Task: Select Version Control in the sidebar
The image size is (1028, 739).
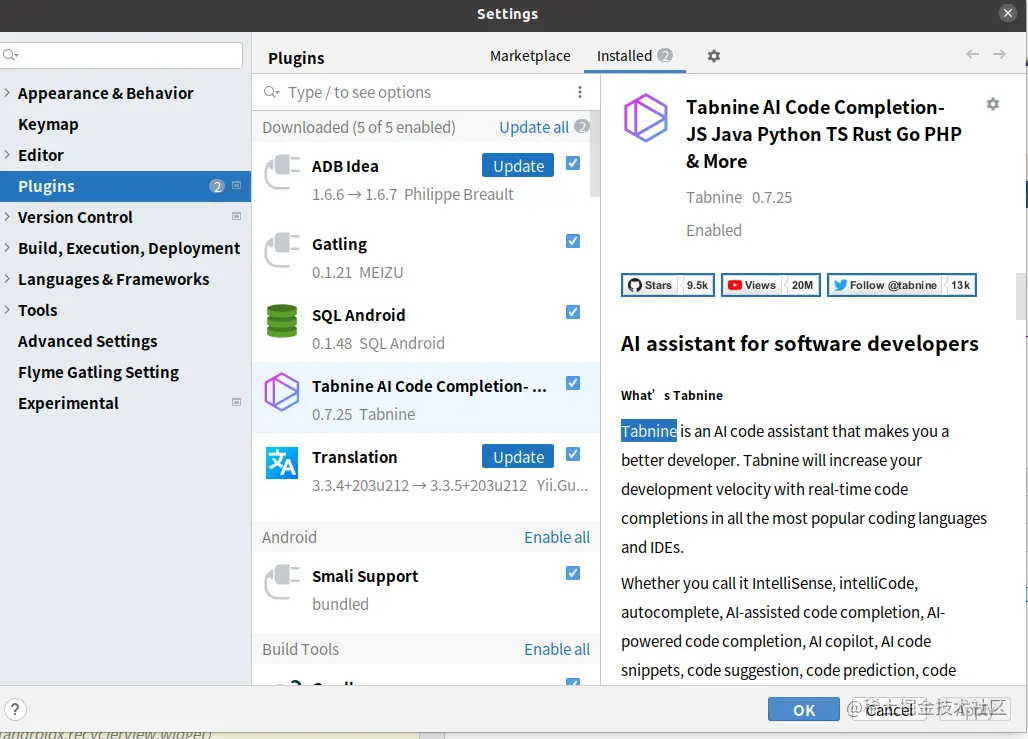Action: pyautogui.click(x=75, y=217)
